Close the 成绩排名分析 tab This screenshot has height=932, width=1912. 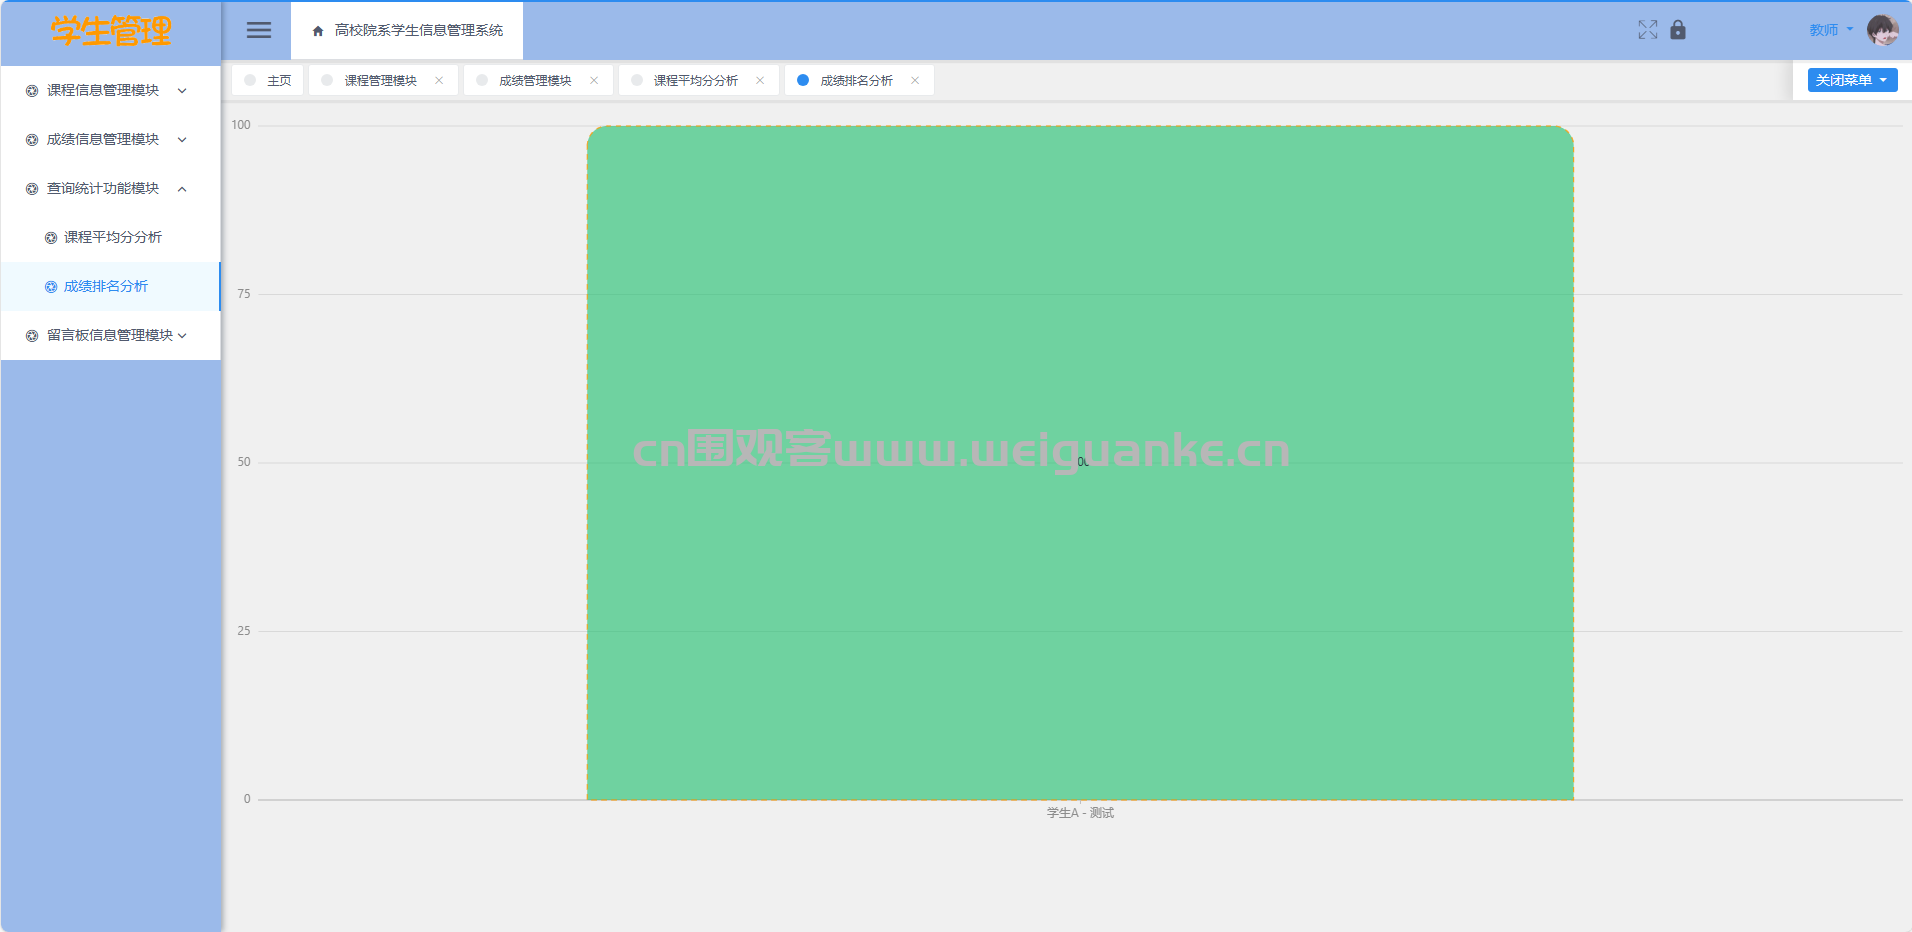click(915, 81)
